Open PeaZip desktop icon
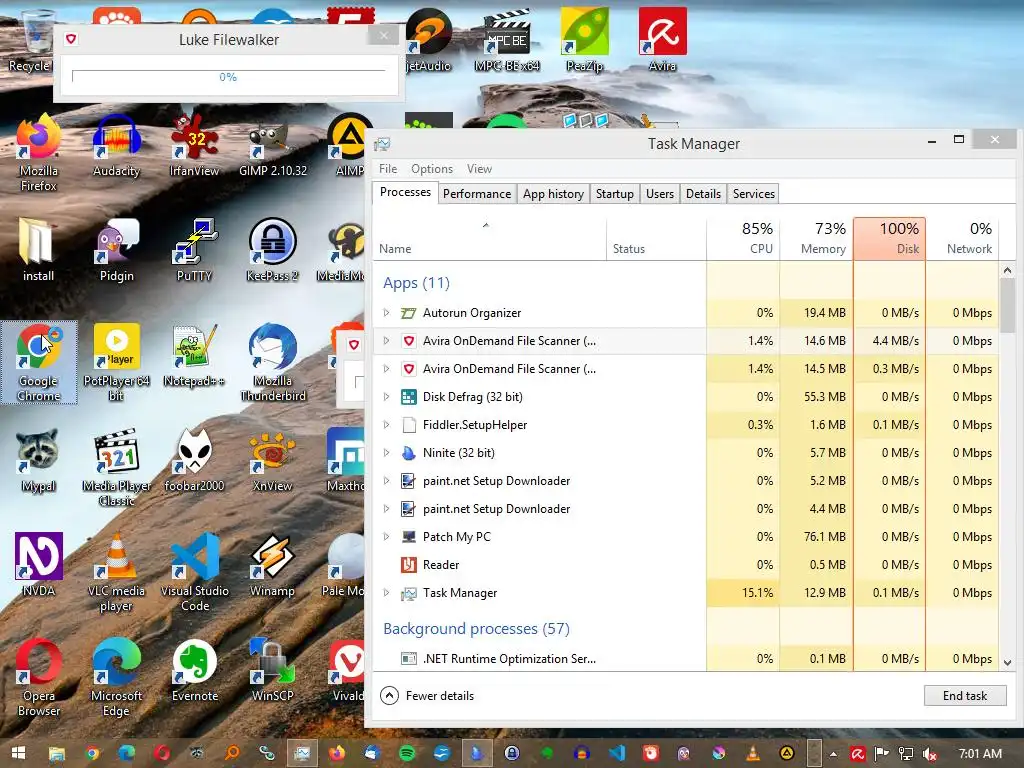Image resolution: width=1024 pixels, height=768 pixels. tap(584, 40)
